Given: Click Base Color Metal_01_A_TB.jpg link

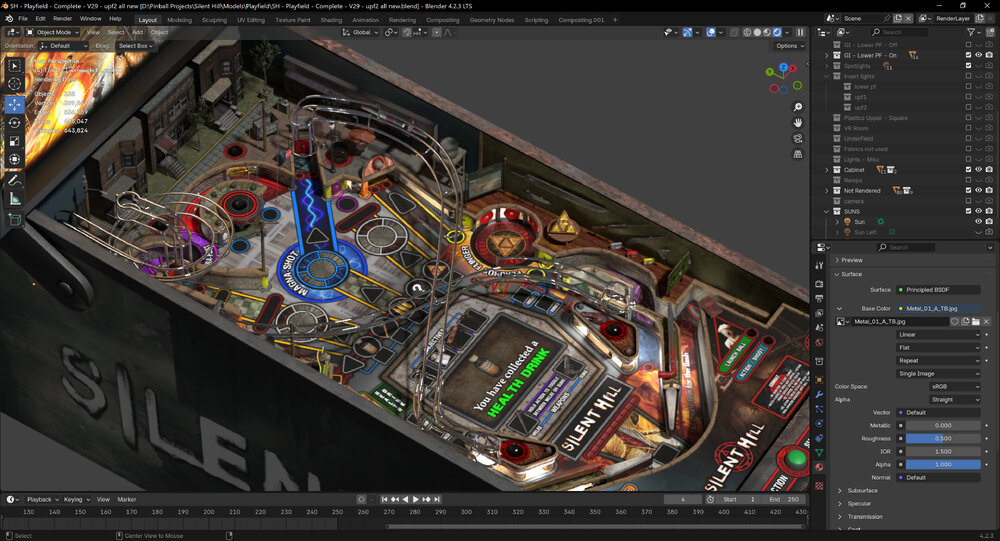Looking at the screenshot, I should 938,308.
